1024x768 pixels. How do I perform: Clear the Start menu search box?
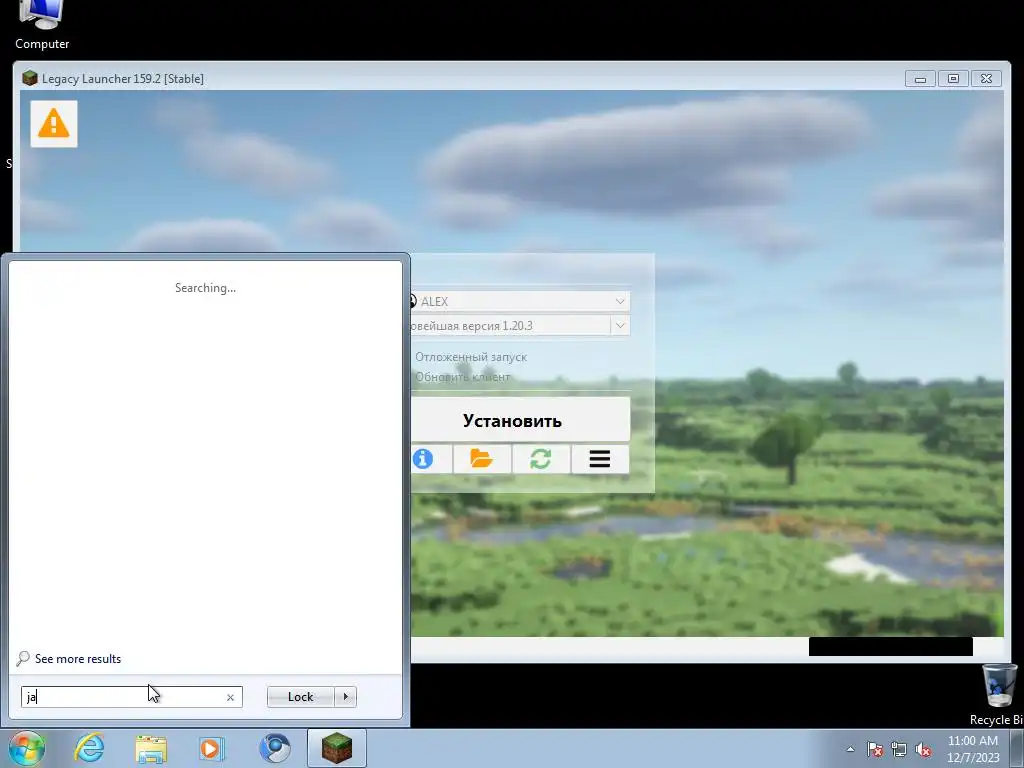tap(230, 697)
